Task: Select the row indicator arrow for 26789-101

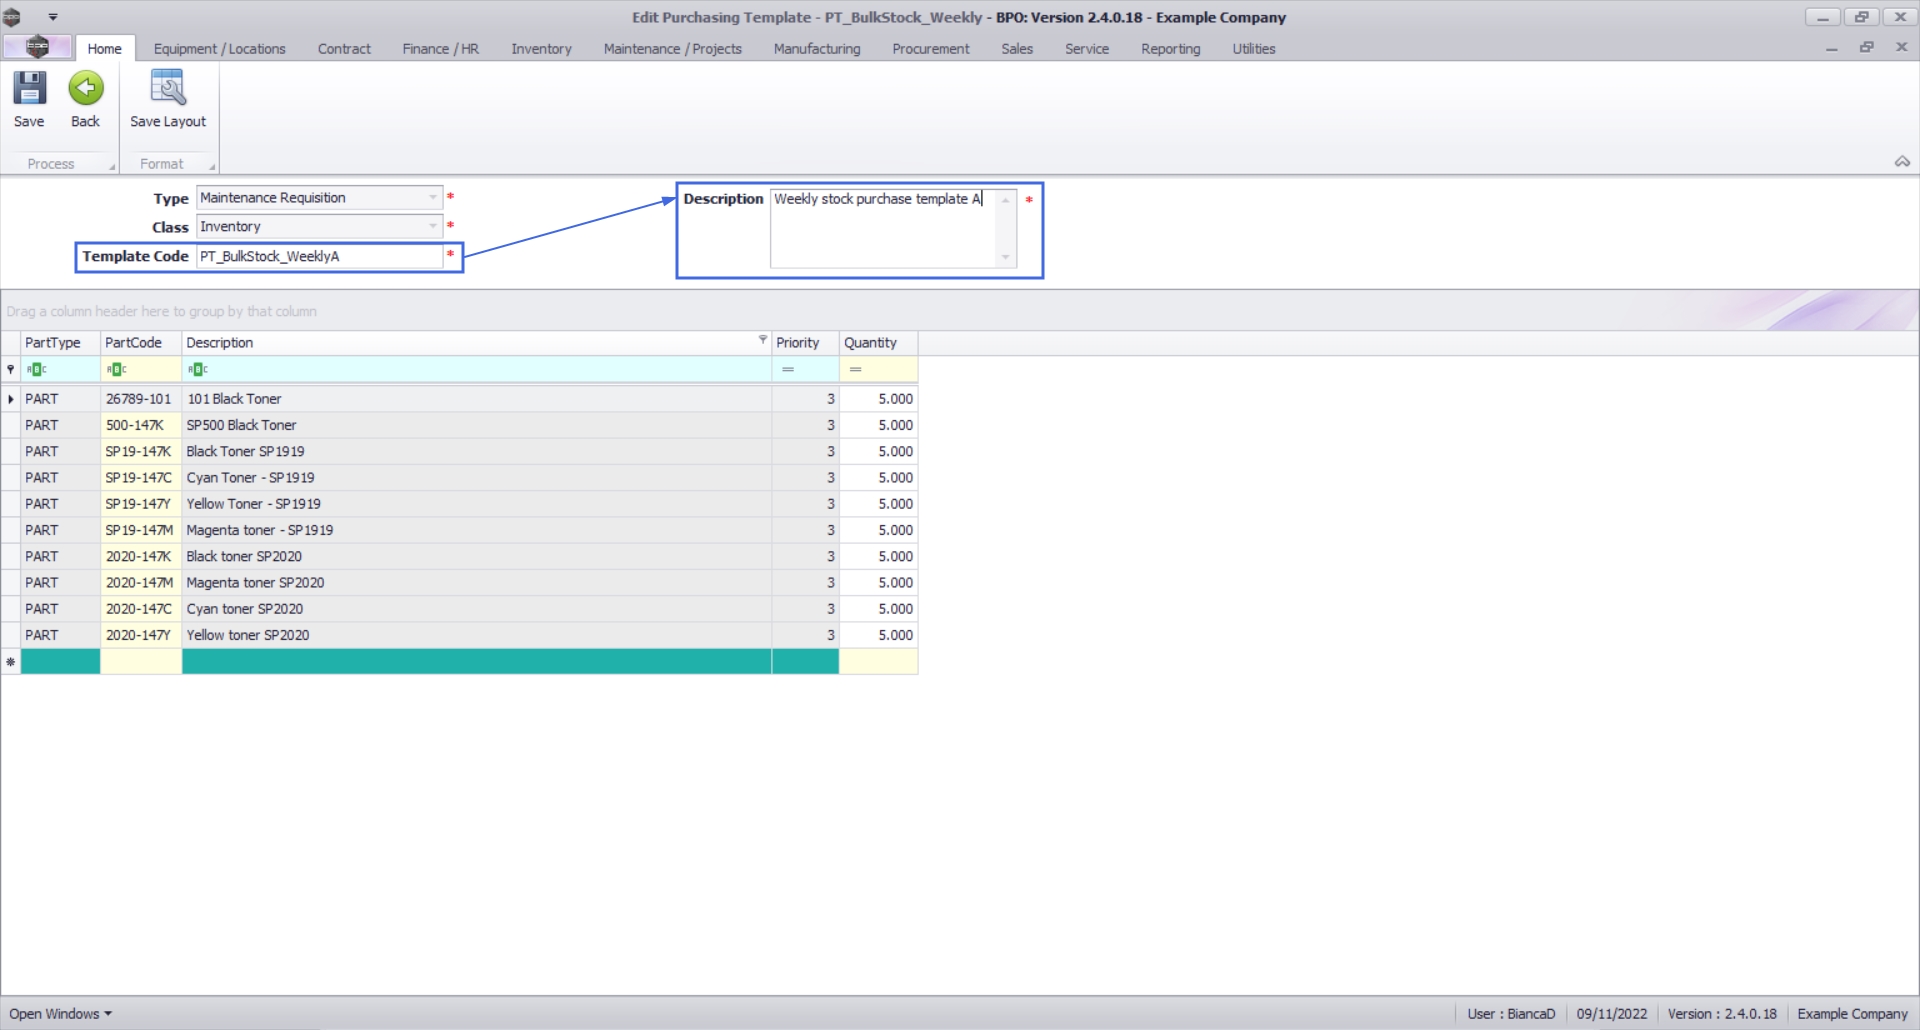Action: click(11, 399)
